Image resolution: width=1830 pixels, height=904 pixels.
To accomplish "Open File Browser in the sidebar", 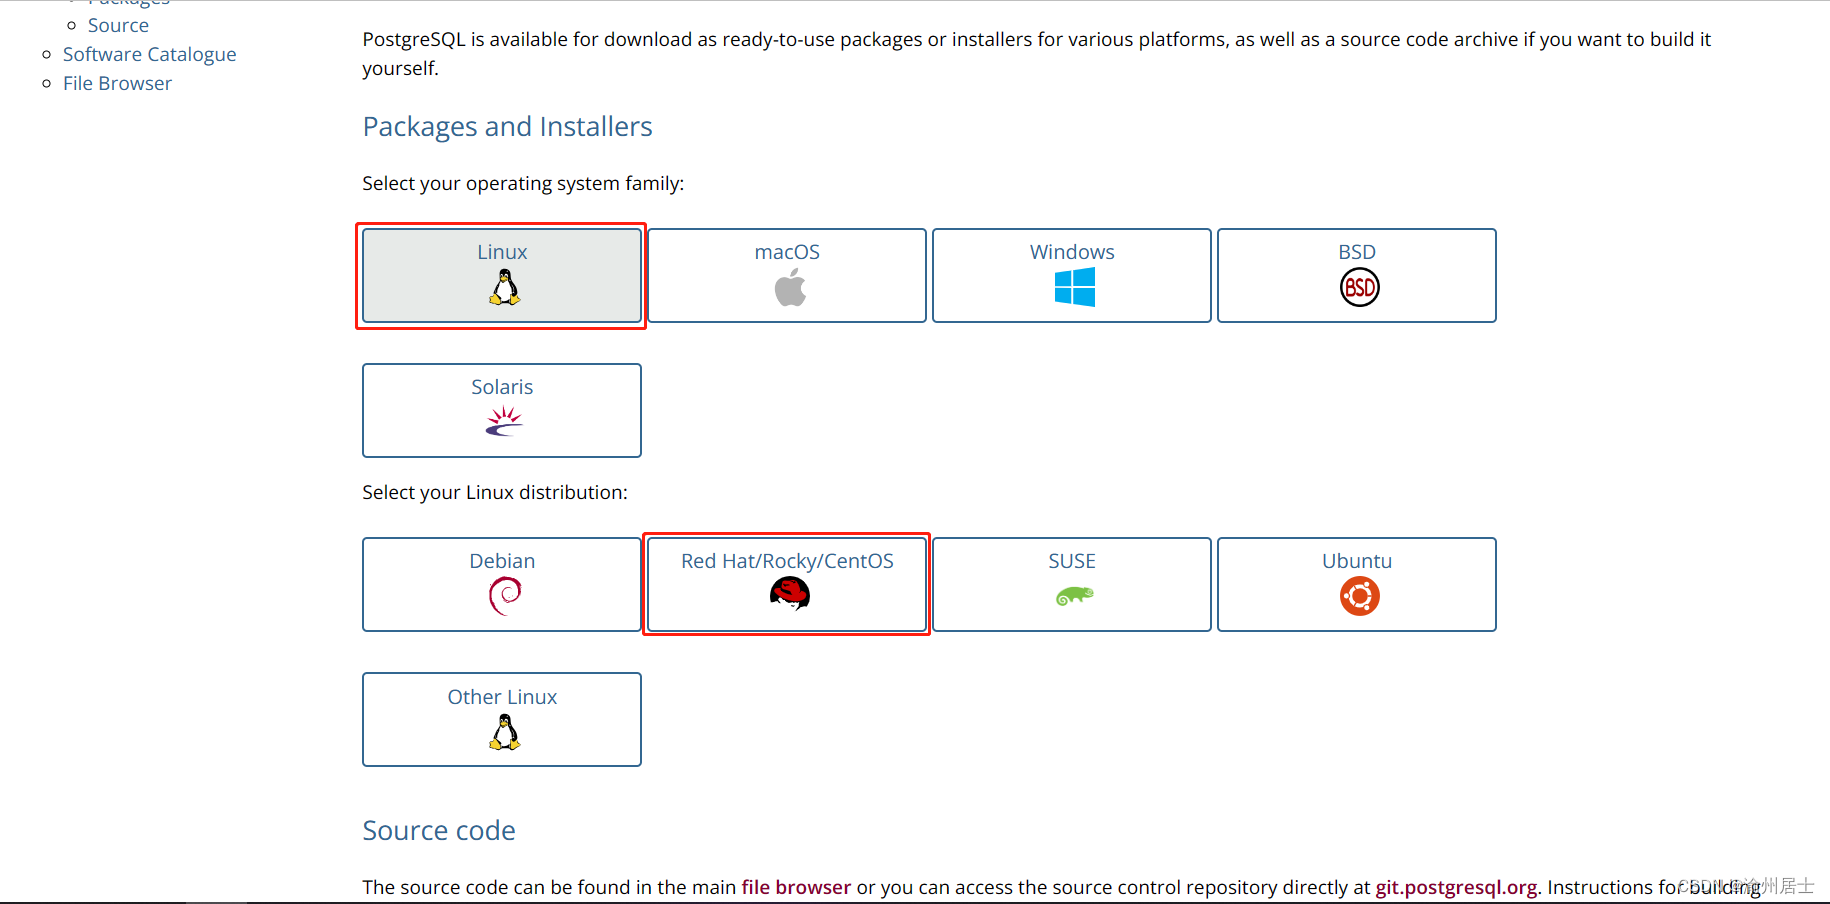I will point(117,83).
